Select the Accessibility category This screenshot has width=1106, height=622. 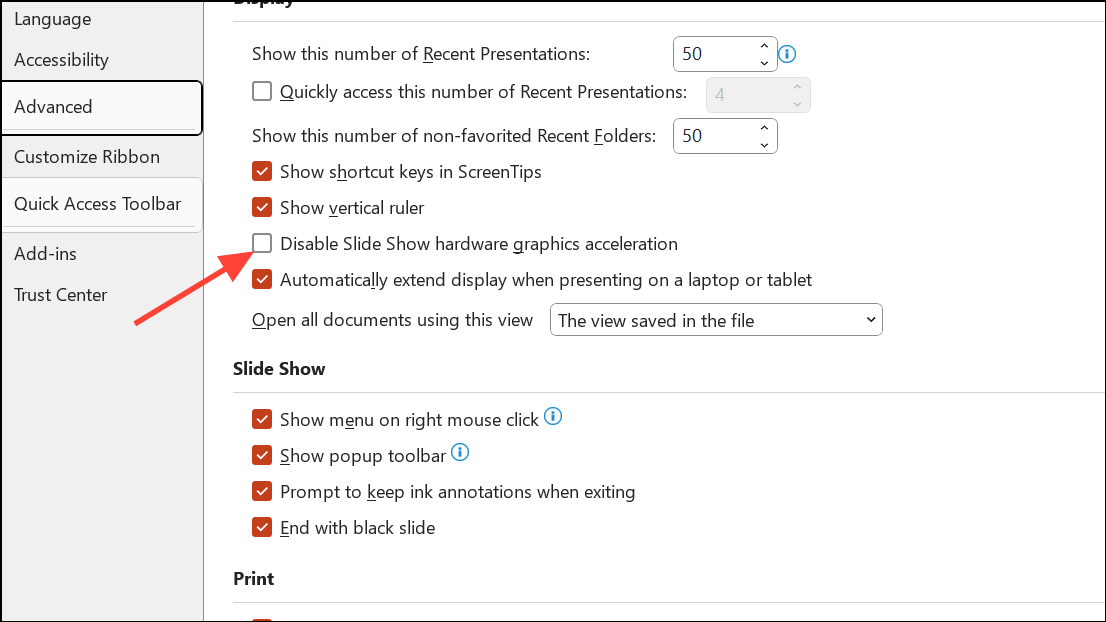coord(61,59)
